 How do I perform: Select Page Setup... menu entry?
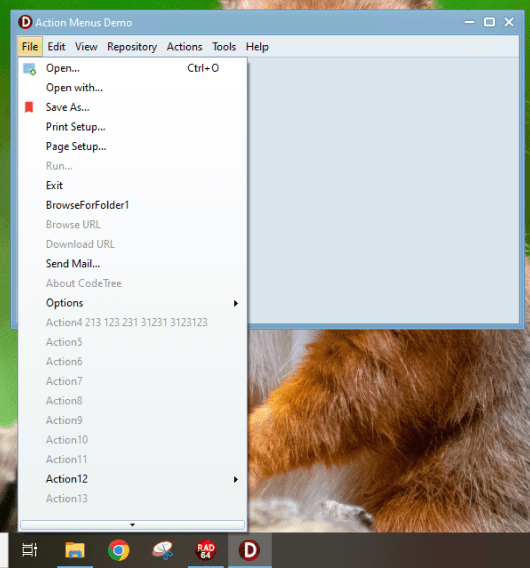coord(133,146)
